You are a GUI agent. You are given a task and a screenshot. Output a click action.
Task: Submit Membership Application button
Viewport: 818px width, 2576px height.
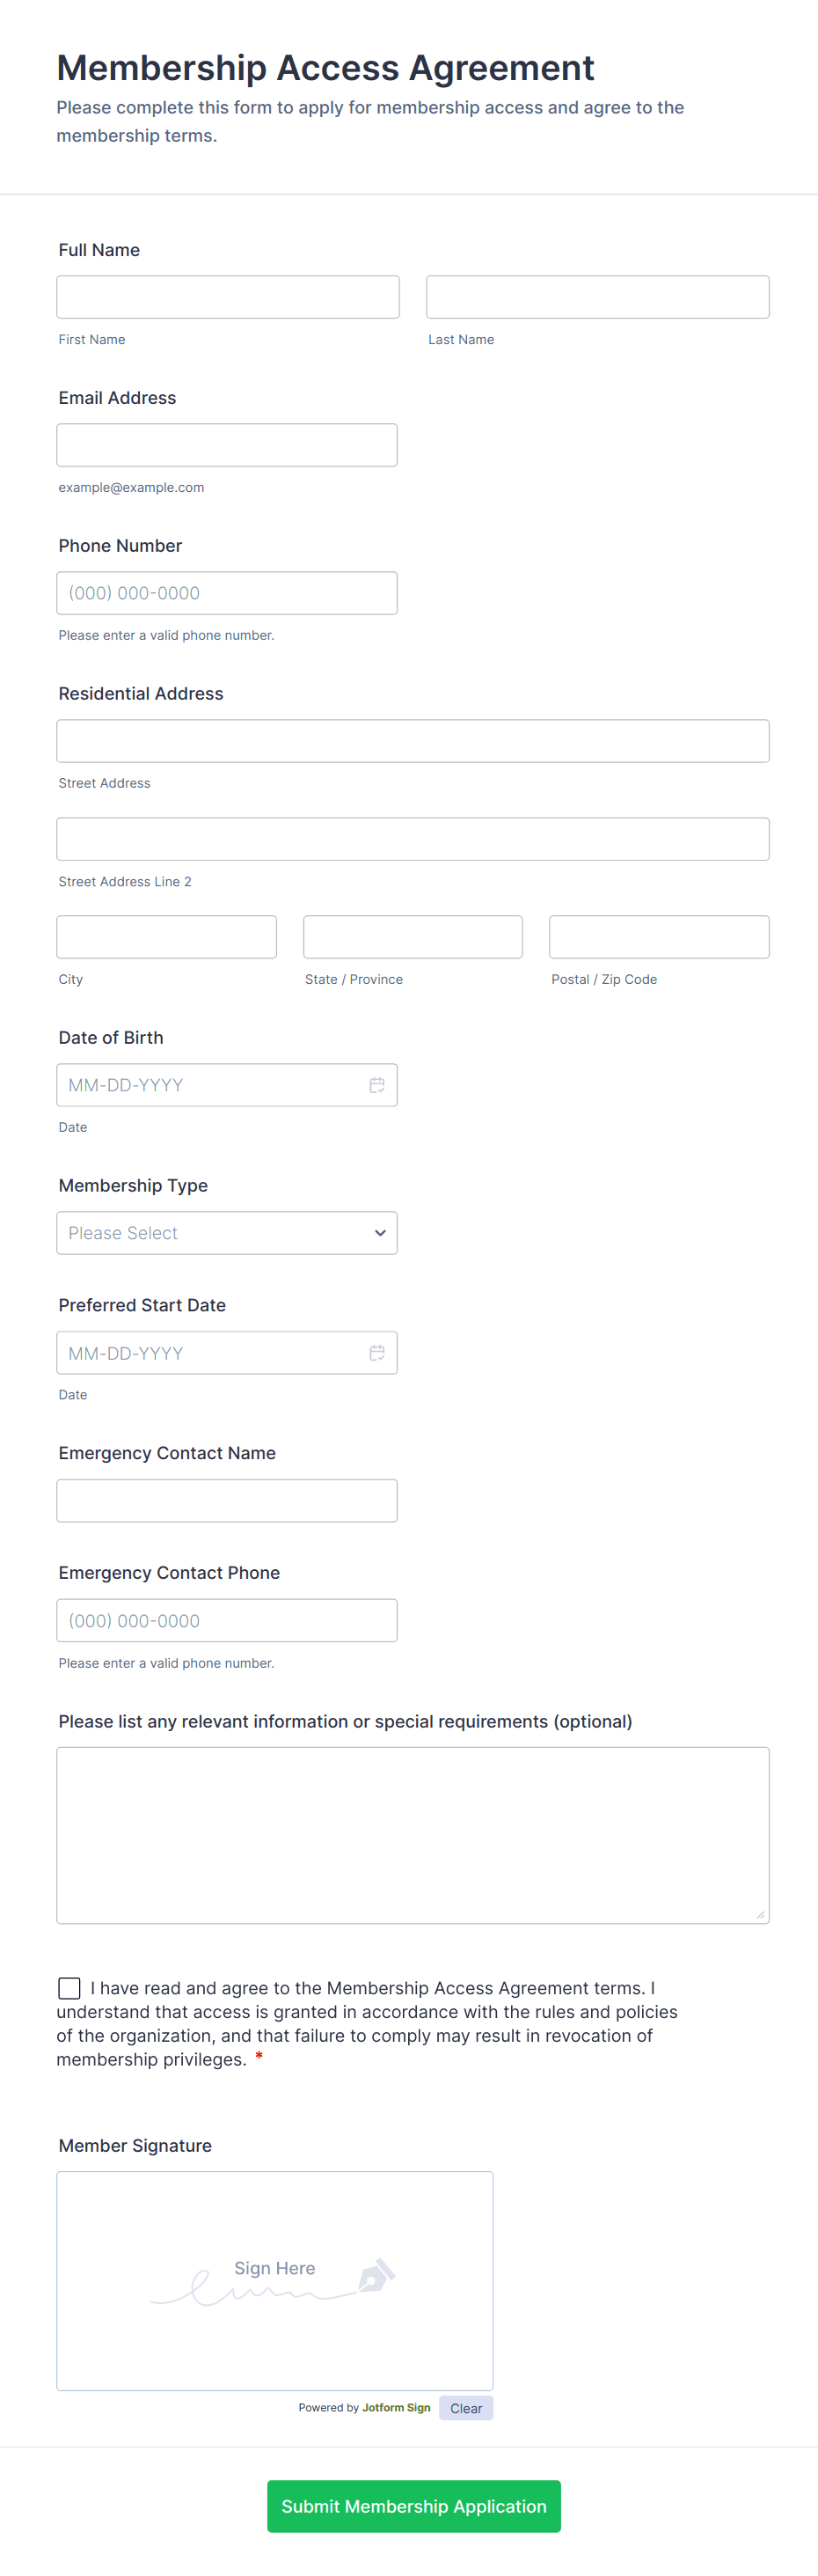(x=413, y=2506)
